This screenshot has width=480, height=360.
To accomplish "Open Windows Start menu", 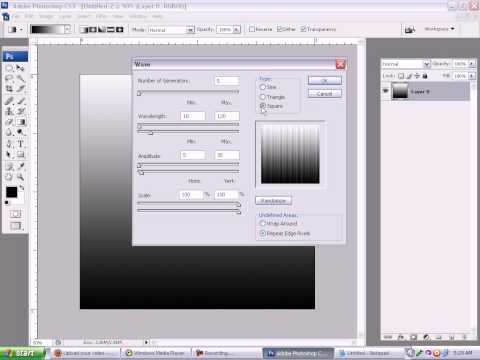I will coord(22,353).
